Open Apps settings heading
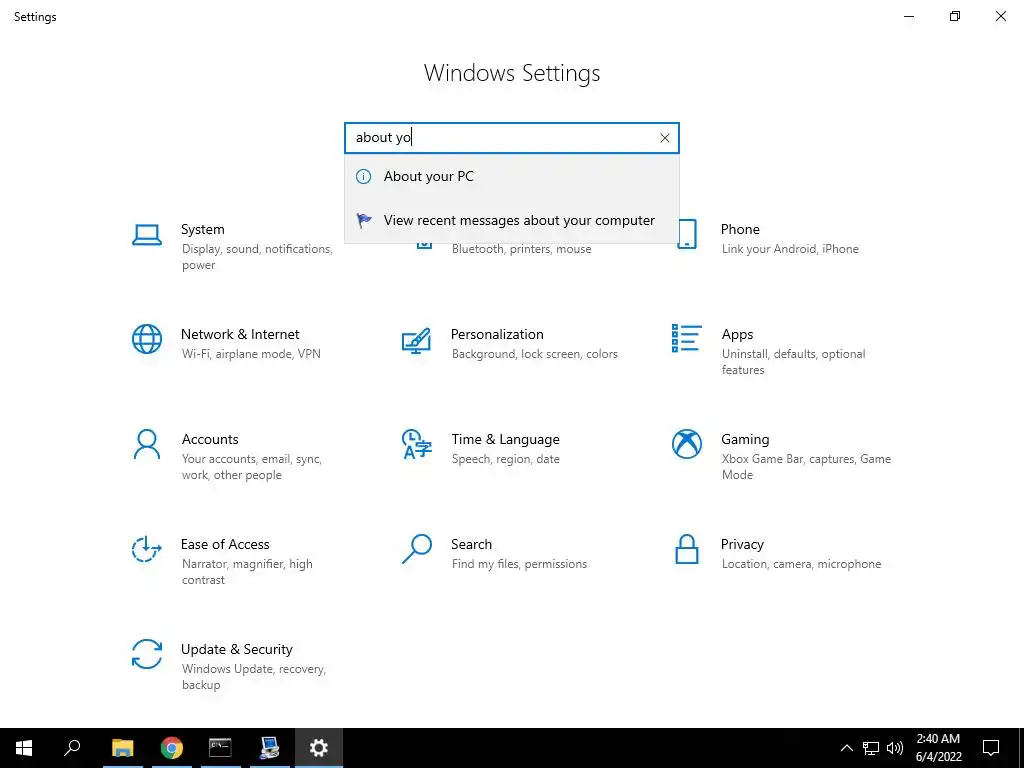This screenshot has height=768, width=1024. (737, 334)
